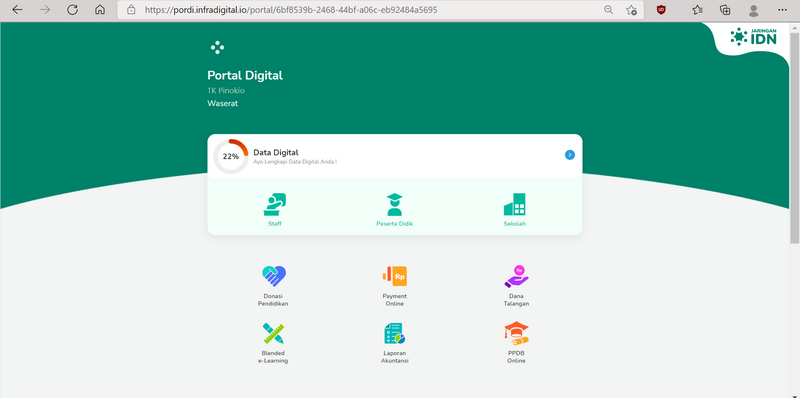Open Blended e-Learning pencil-ruler icon
The height and width of the screenshot is (398, 800).
273,333
